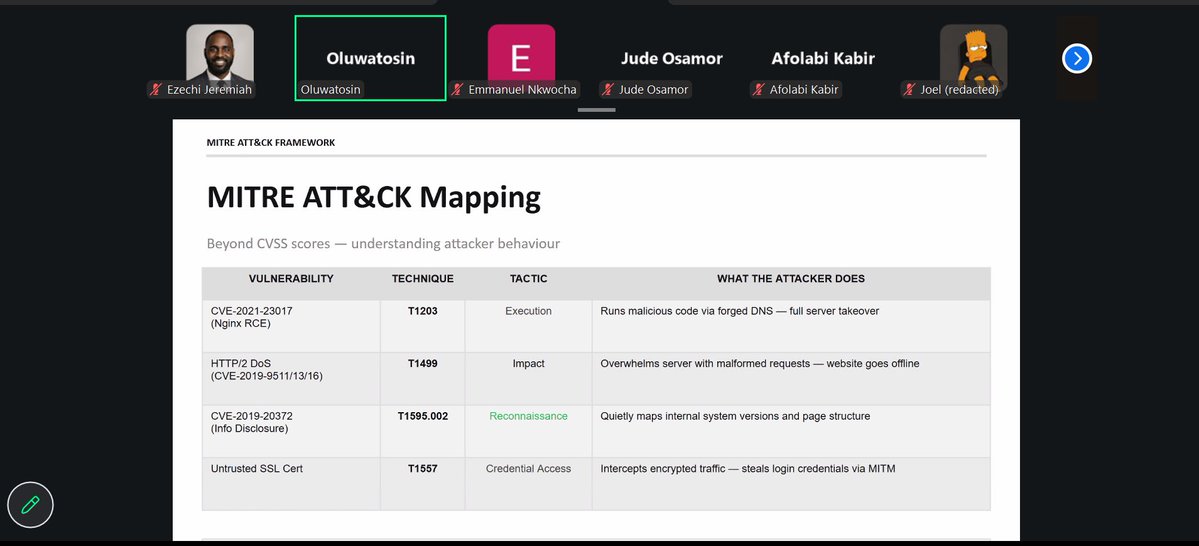Select Afolabi Kabir's participant tile

(823, 58)
